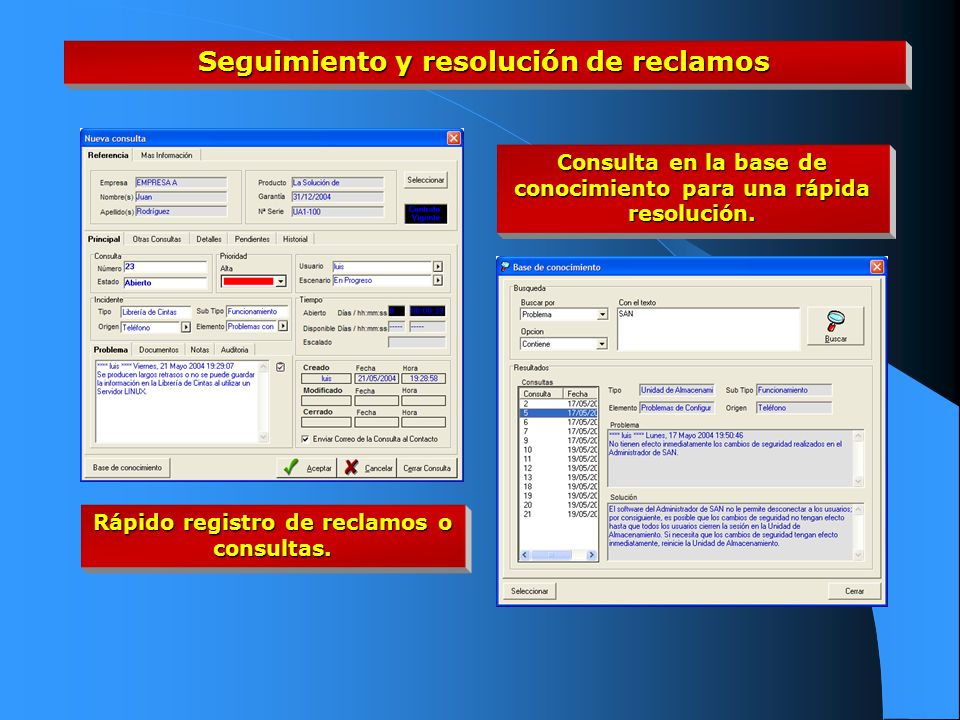
Task: Click the Fecha column header
Action: click(x=580, y=394)
